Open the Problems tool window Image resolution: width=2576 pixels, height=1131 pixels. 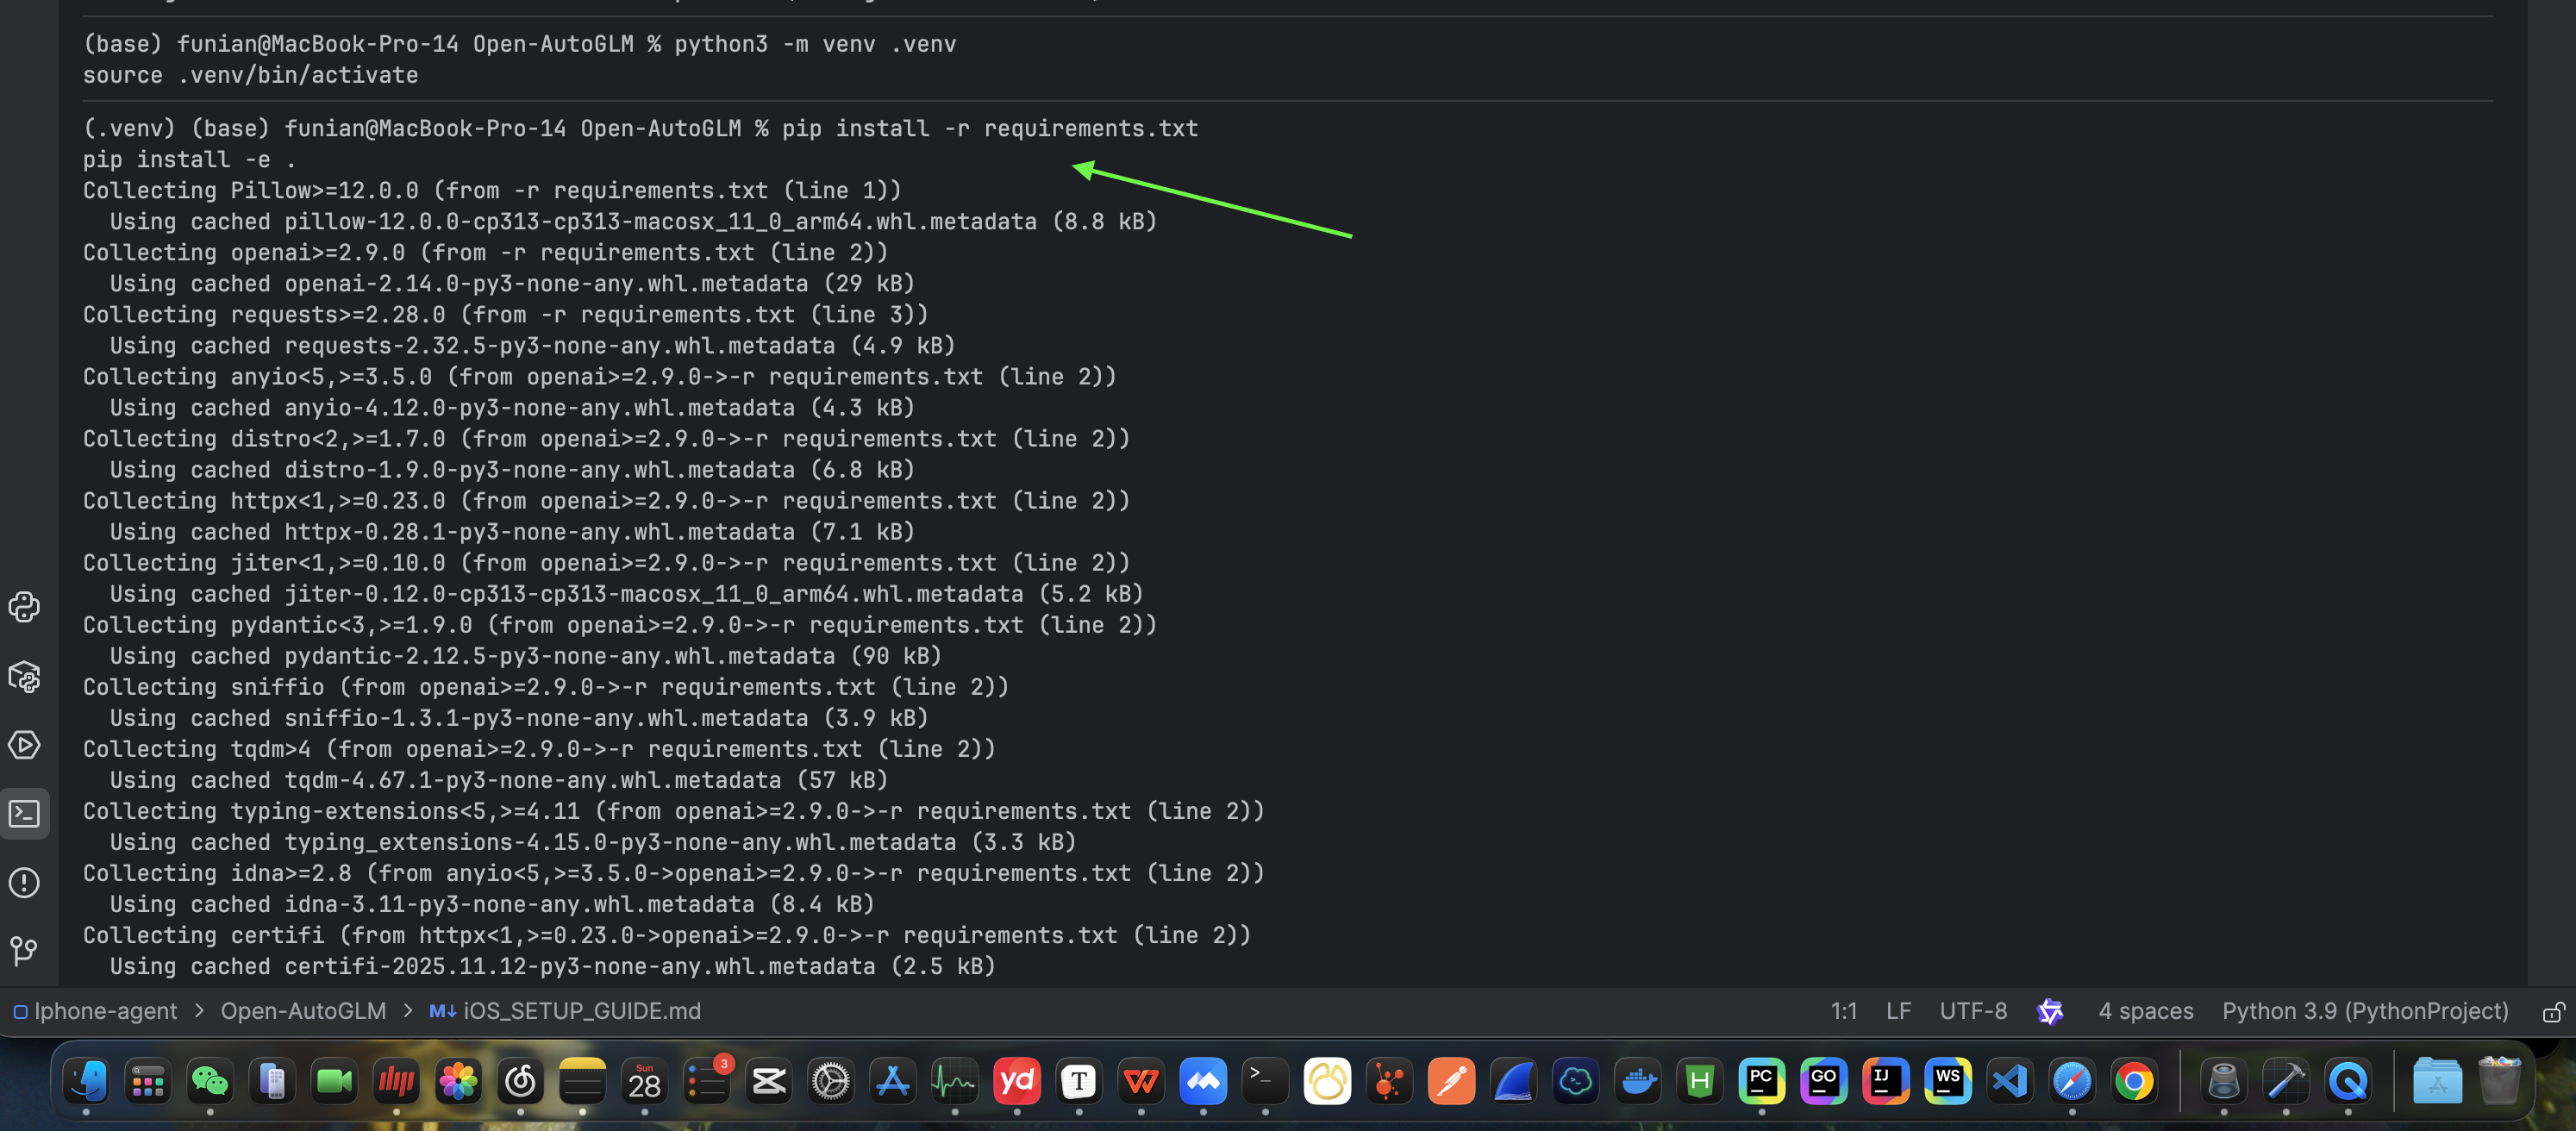[24, 883]
